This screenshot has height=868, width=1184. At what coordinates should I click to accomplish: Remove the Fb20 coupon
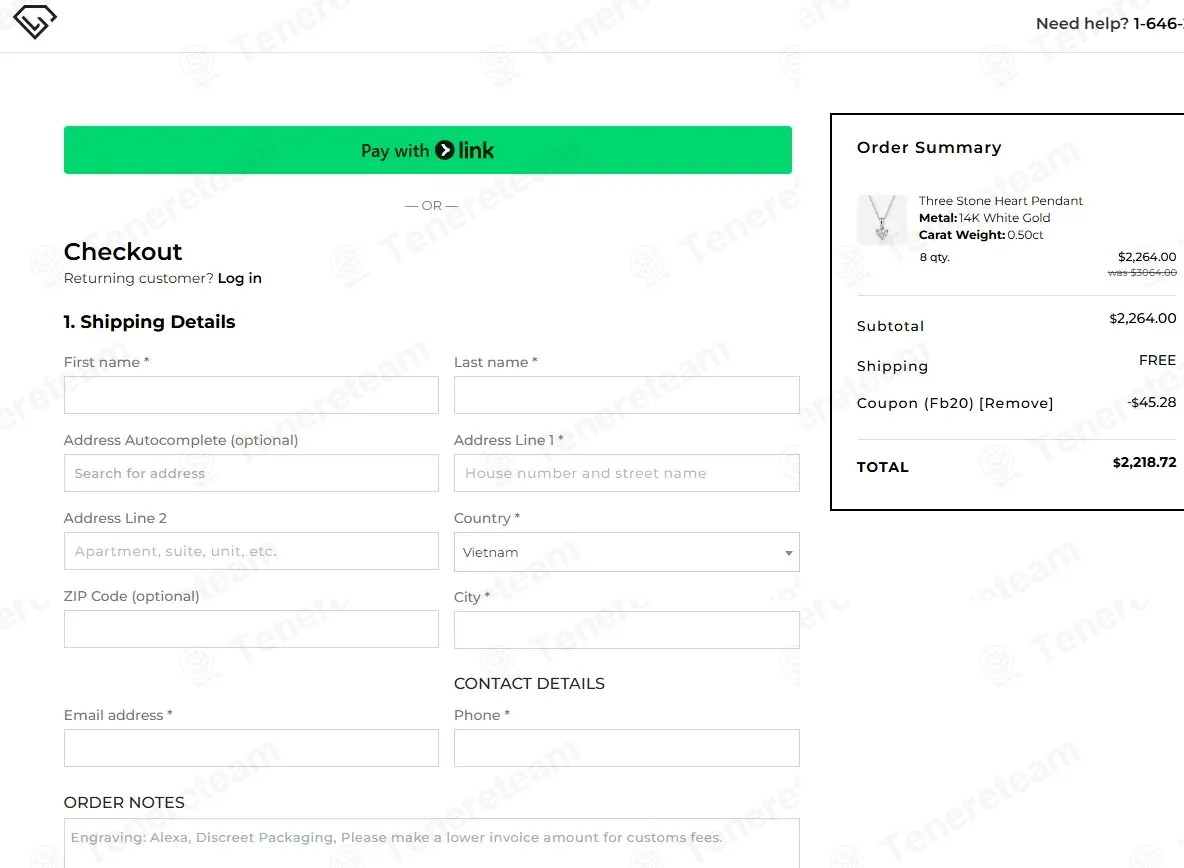click(1016, 403)
